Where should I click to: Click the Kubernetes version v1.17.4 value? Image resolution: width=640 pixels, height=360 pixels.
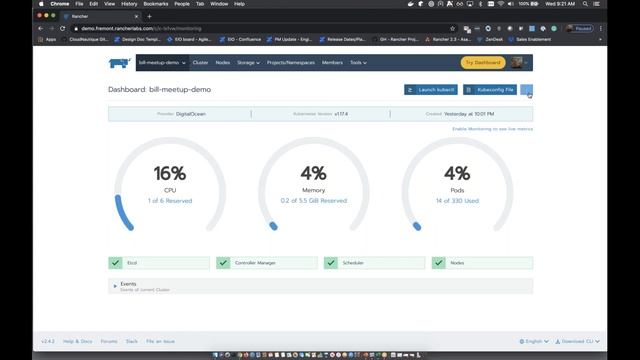tap(341, 114)
